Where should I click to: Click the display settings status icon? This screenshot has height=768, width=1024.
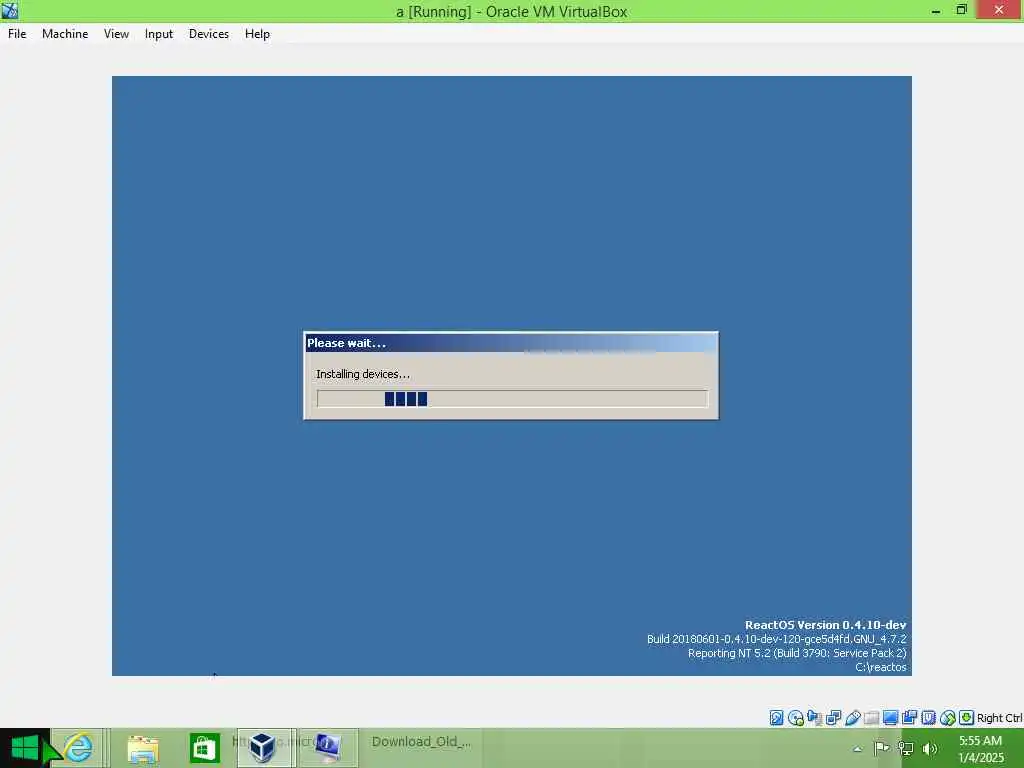click(890, 718)
